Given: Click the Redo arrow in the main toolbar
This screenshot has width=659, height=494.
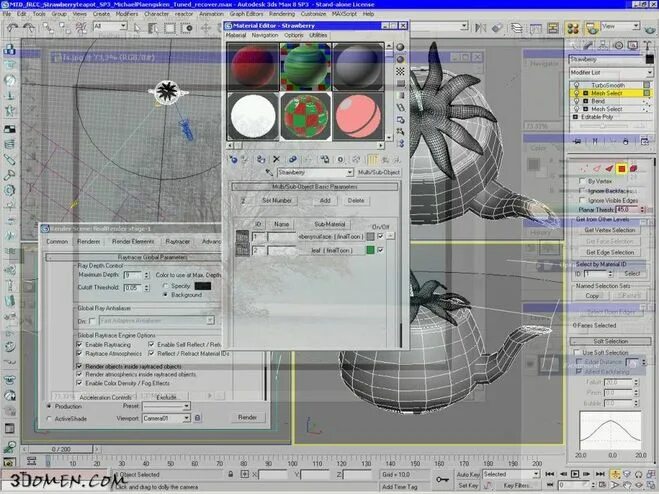Looking at the screenshot, I should coord(29,28).
